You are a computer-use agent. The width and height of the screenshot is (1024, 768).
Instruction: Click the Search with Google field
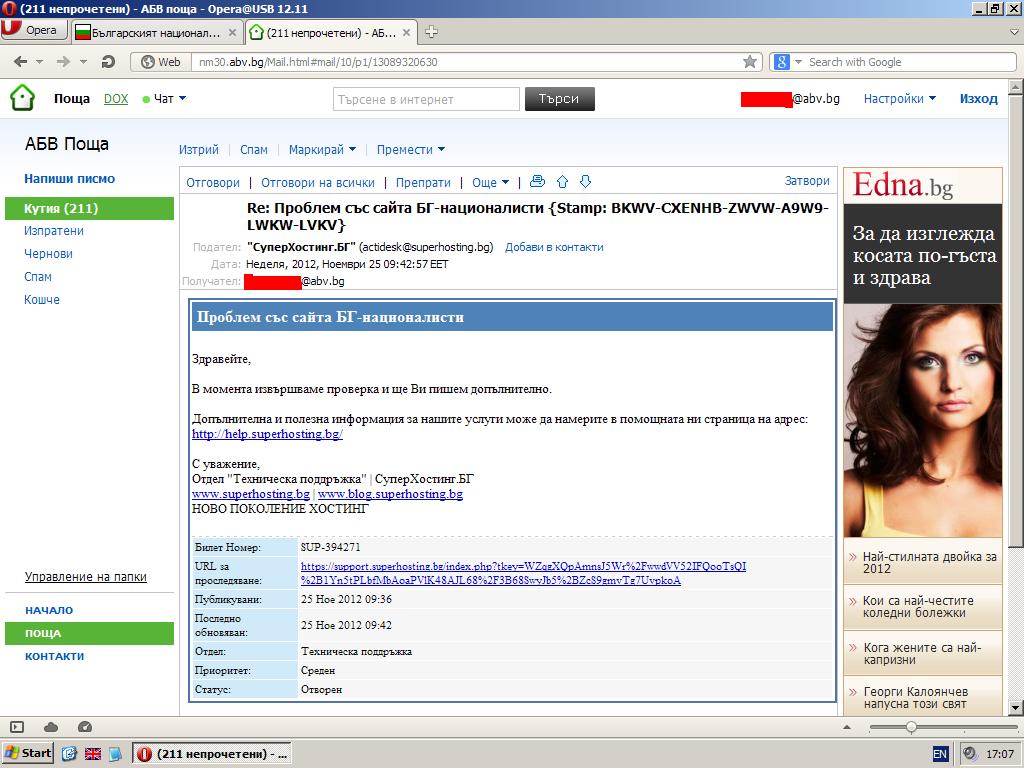(x=910, y=62)
